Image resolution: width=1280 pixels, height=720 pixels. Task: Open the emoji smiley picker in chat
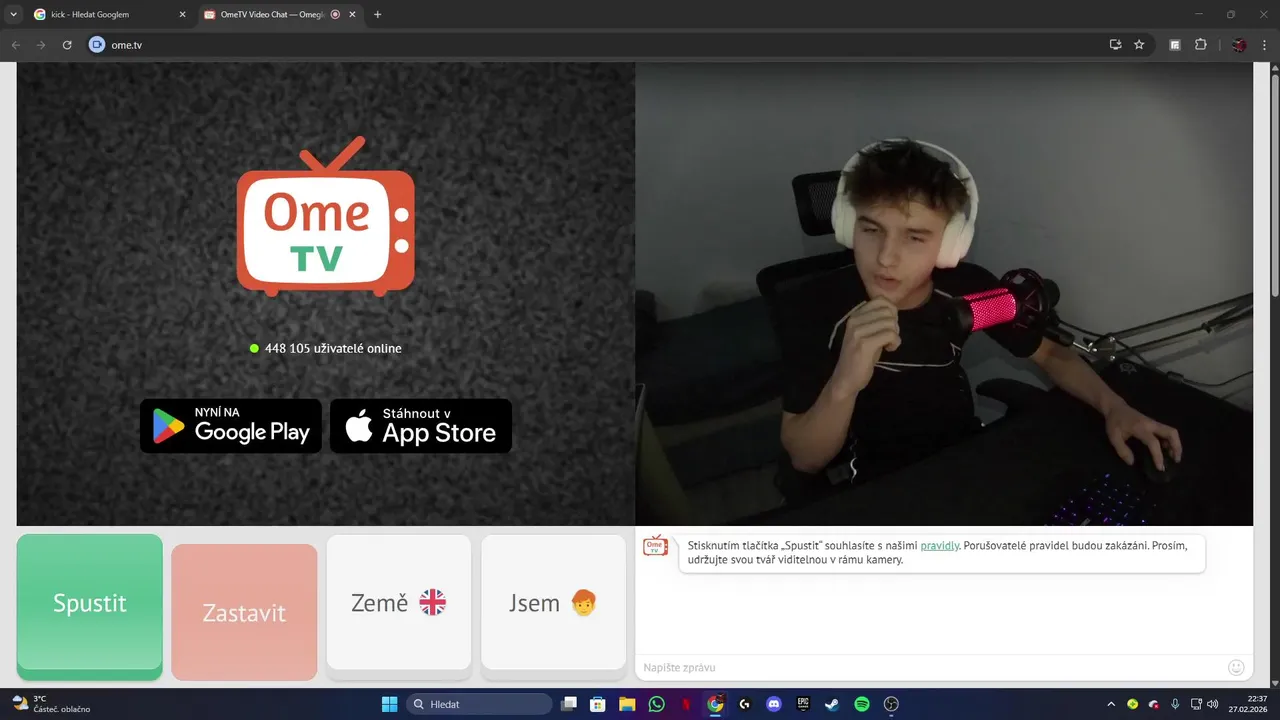pos(1236,667)
